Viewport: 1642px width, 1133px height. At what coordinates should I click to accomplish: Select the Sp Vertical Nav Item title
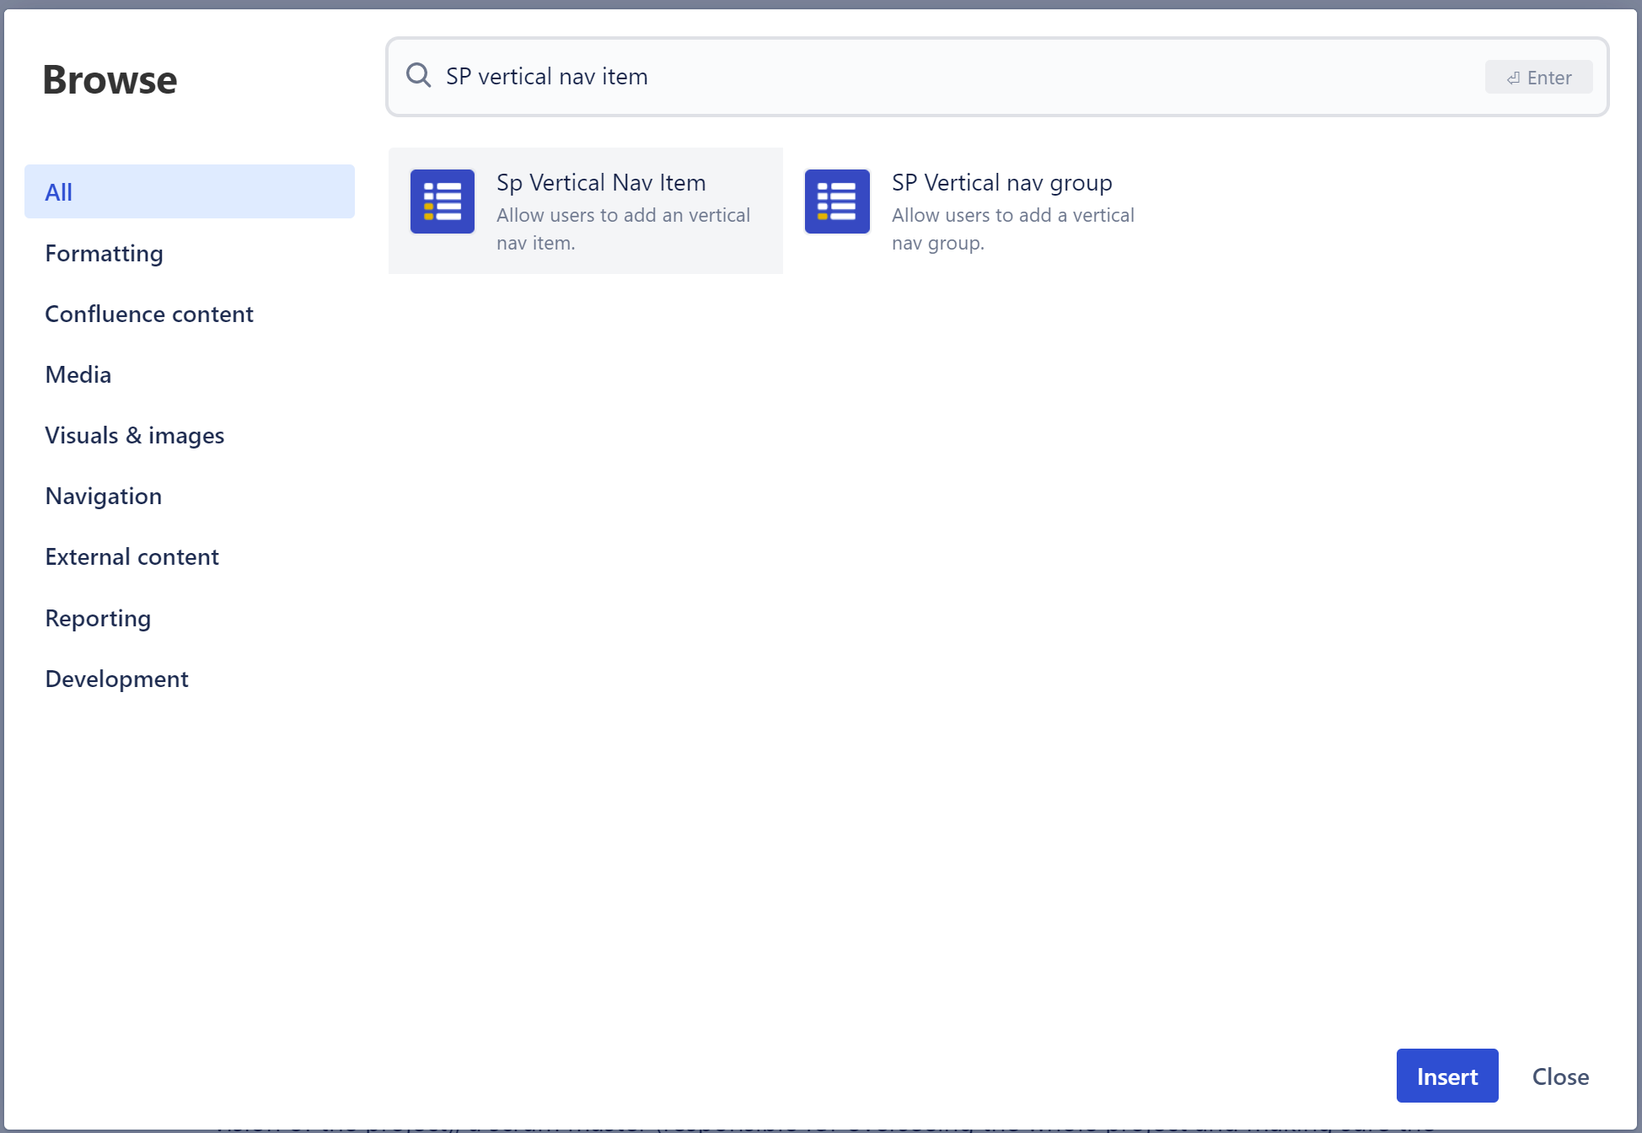(x=601, y=183)
